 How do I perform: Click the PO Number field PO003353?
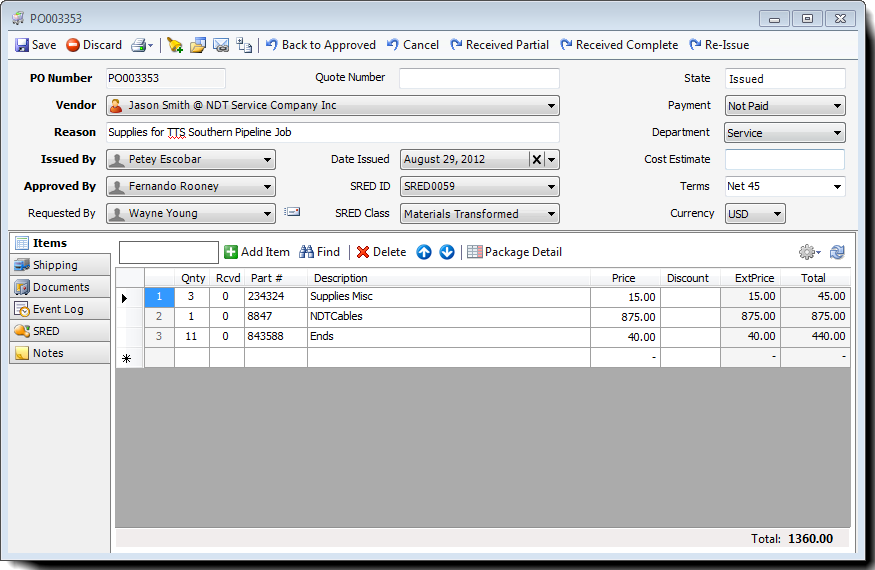coord(166,78)
